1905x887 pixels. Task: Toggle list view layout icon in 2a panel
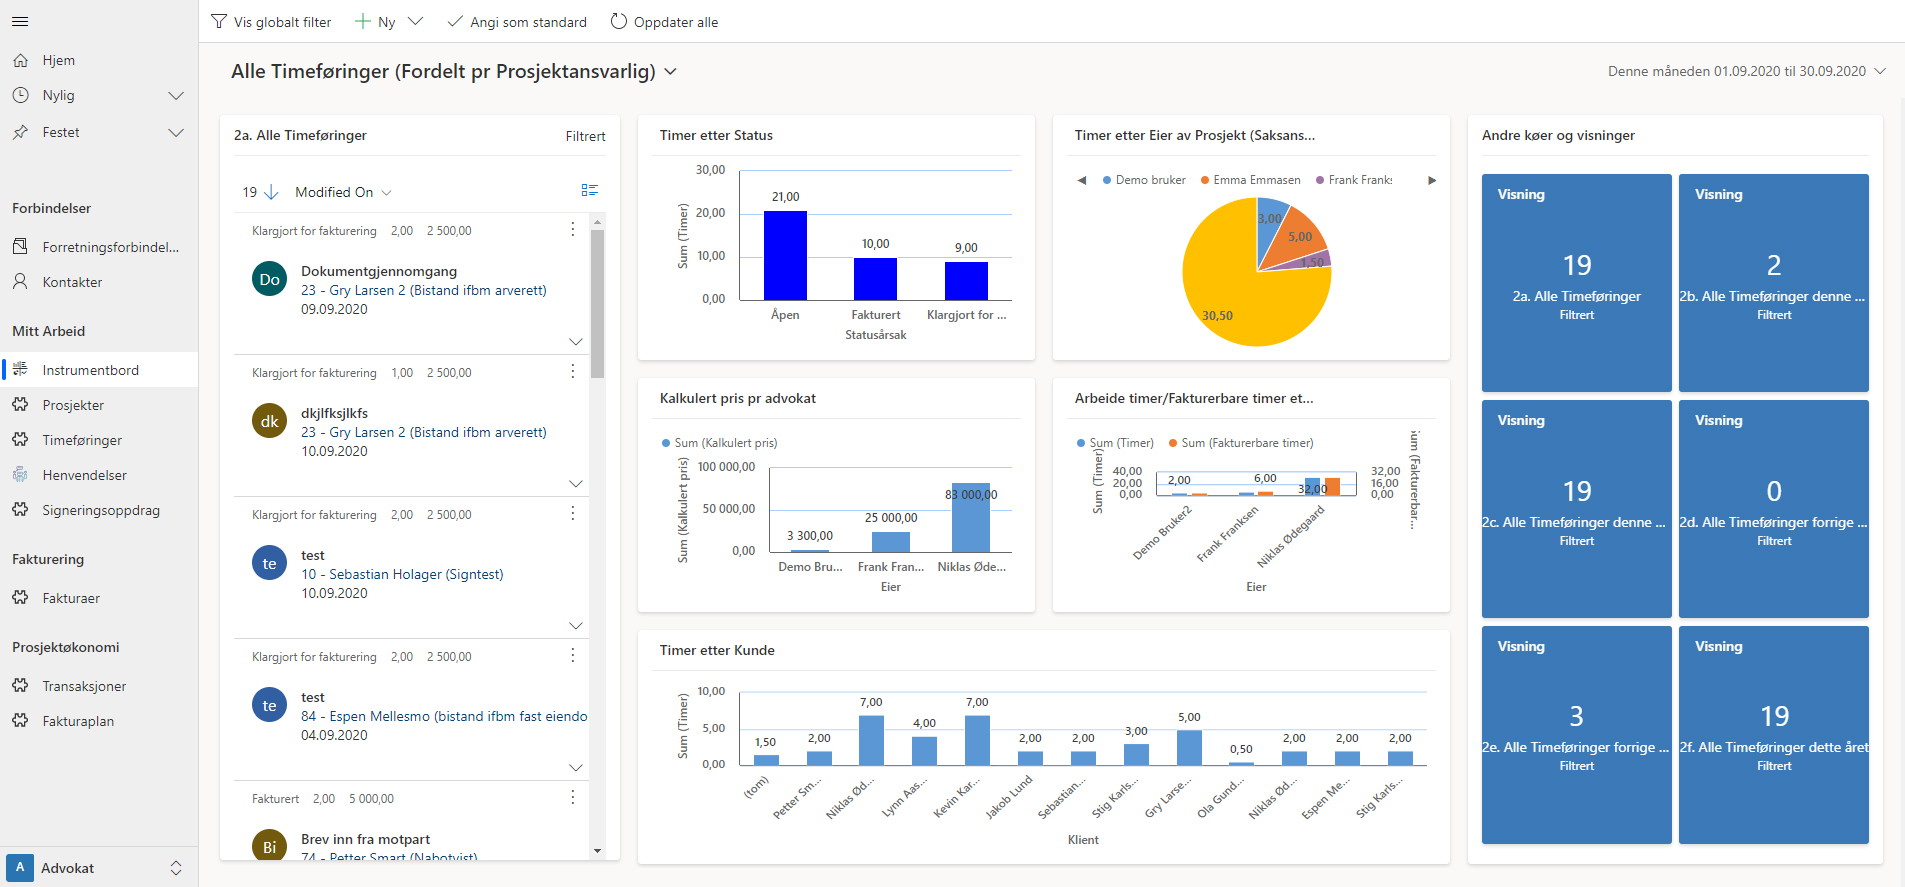[x=590, y=190]
